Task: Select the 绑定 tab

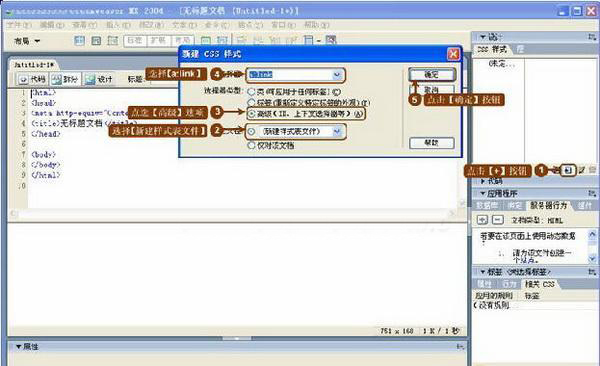Action: 514,206
